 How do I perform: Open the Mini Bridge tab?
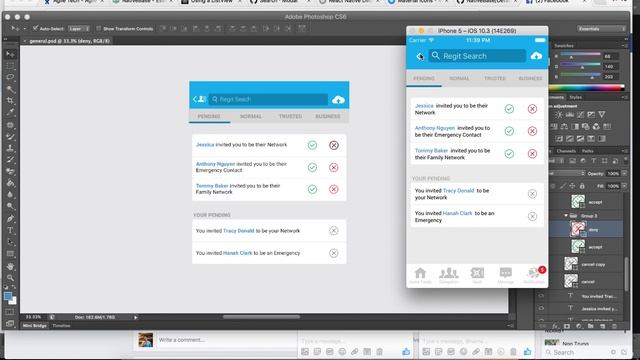point(35,326)
